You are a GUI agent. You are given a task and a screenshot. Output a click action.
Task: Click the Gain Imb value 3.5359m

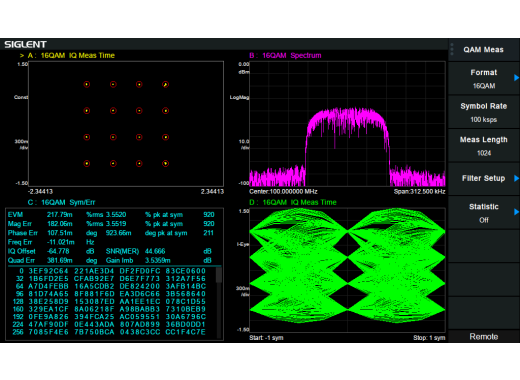pyautogui.click(x=158, y=260)
